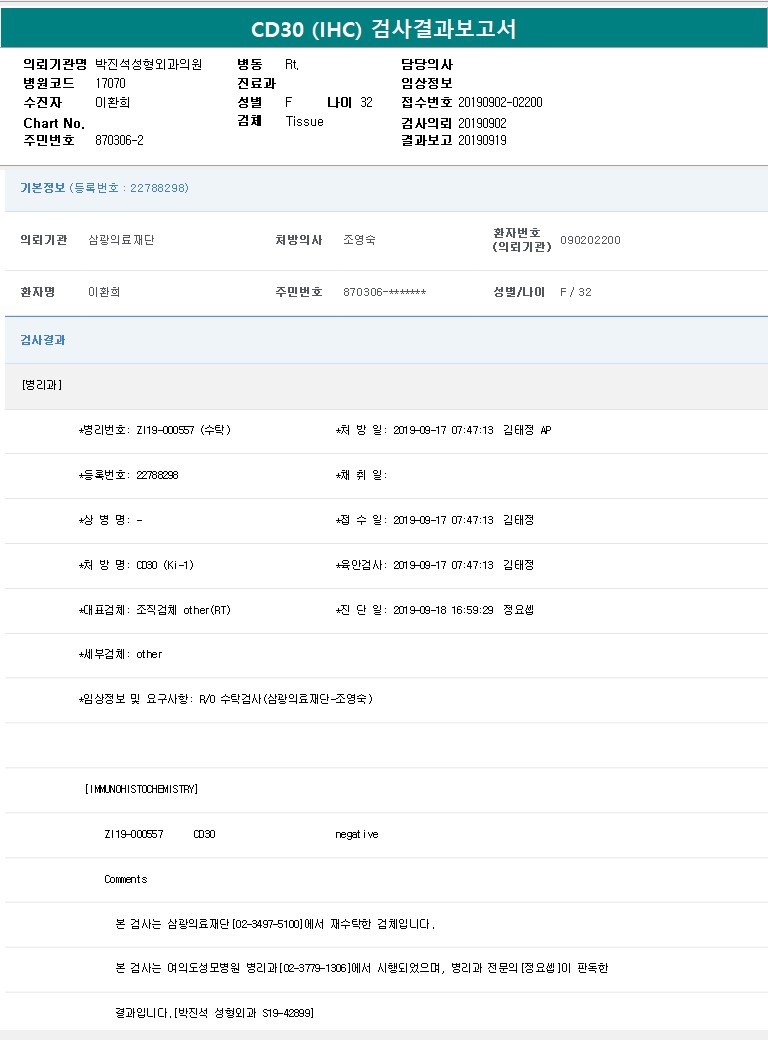Select the 병원코드 value 17070
768x1040 pixels.
pos(110,83)
